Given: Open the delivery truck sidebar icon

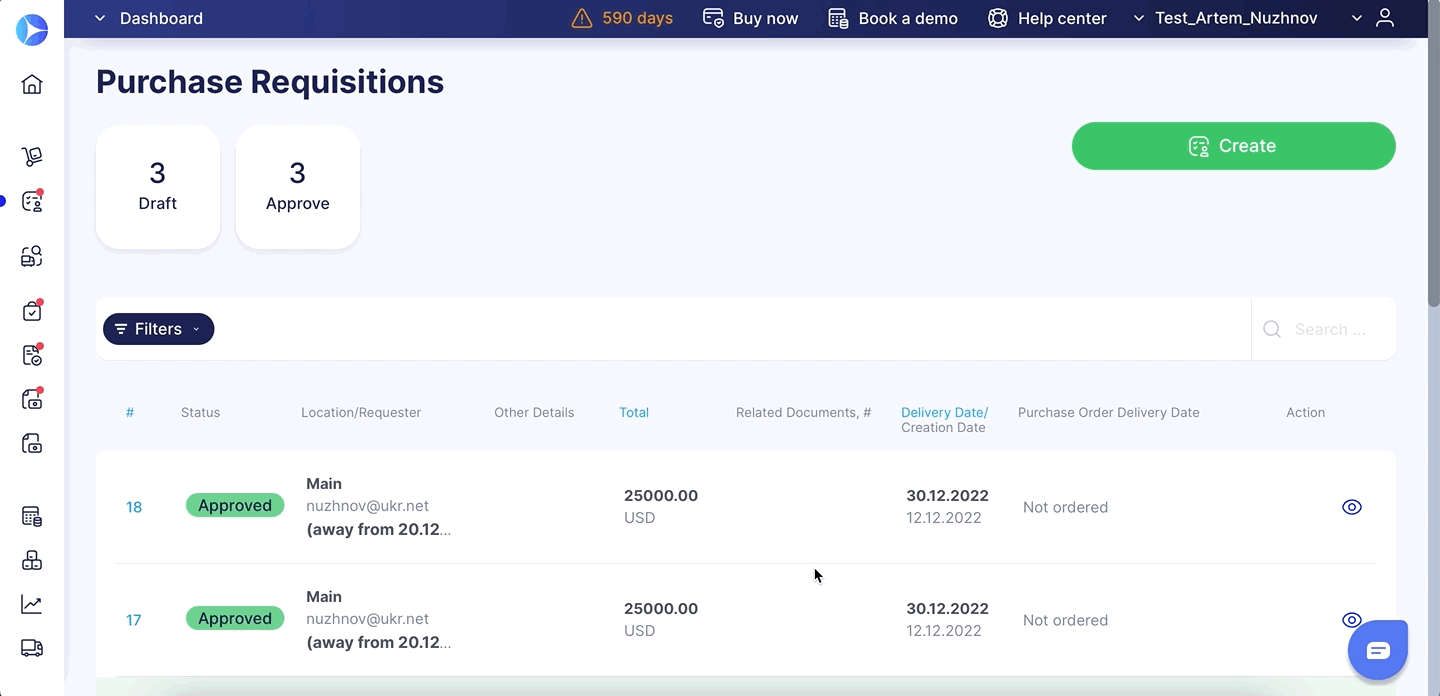Looking at the screenshot, I should [32, 649].
